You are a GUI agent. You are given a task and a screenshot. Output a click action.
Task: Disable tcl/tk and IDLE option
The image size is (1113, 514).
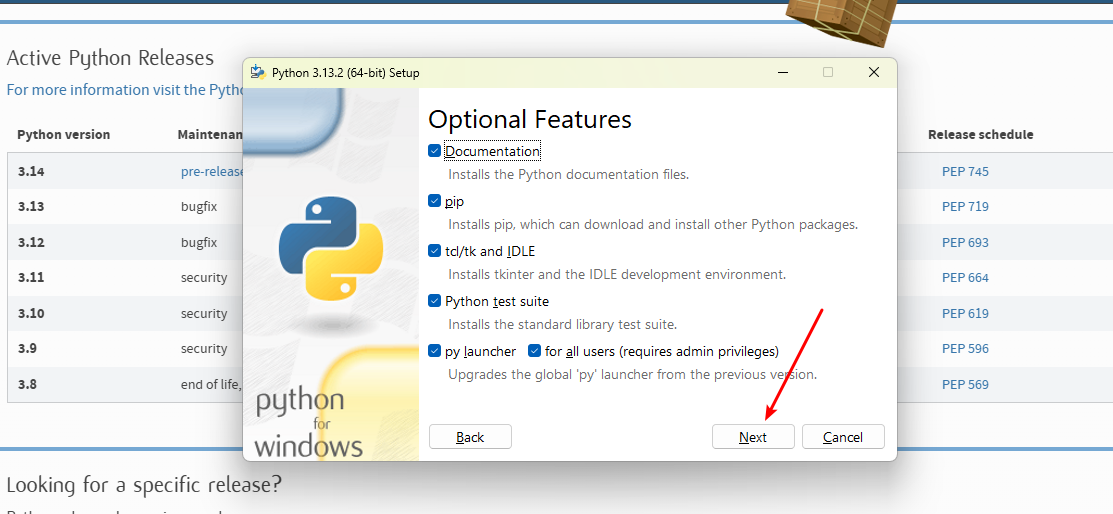(434, 251)
